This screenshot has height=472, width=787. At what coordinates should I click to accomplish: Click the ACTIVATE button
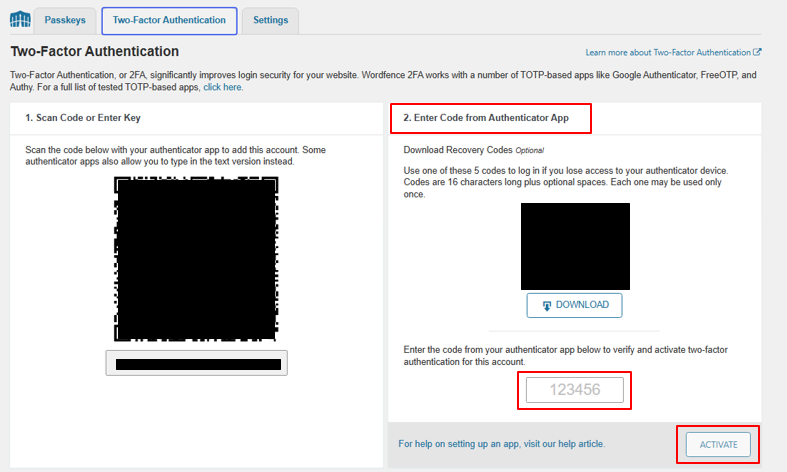pos(718,444)
